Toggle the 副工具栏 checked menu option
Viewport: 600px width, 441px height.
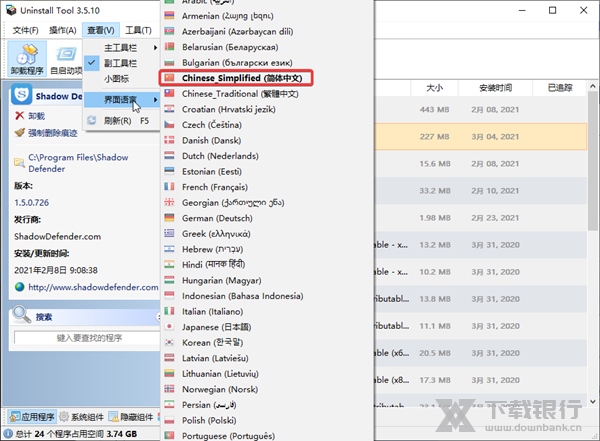[x=121, y=62]
